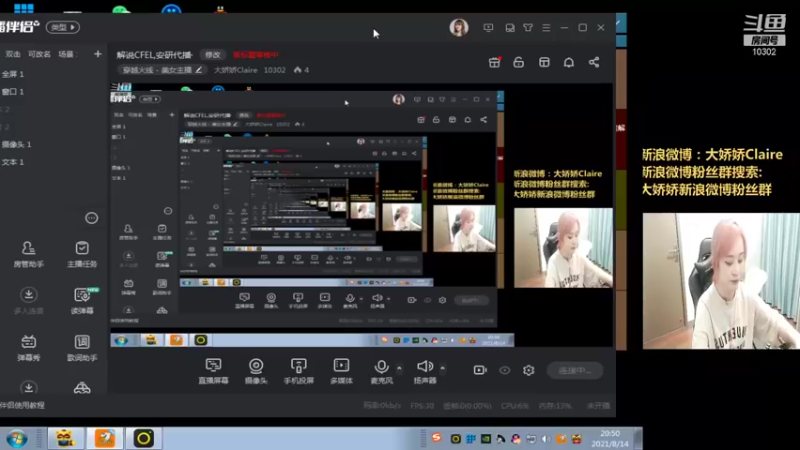Click the preview canvas webcam picture
This screenshot has height=450, width=800.
(x=563, y=247)
